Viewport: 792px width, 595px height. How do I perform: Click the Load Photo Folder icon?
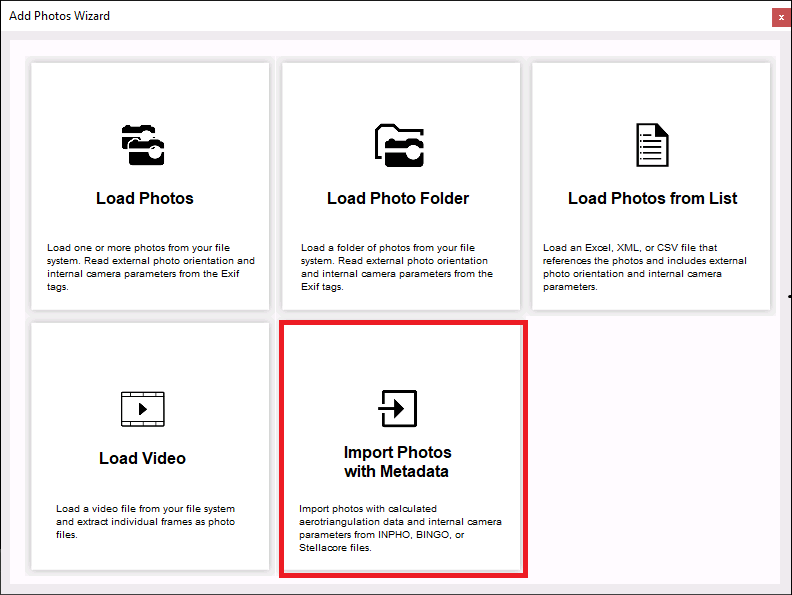(x=399, y=145)
